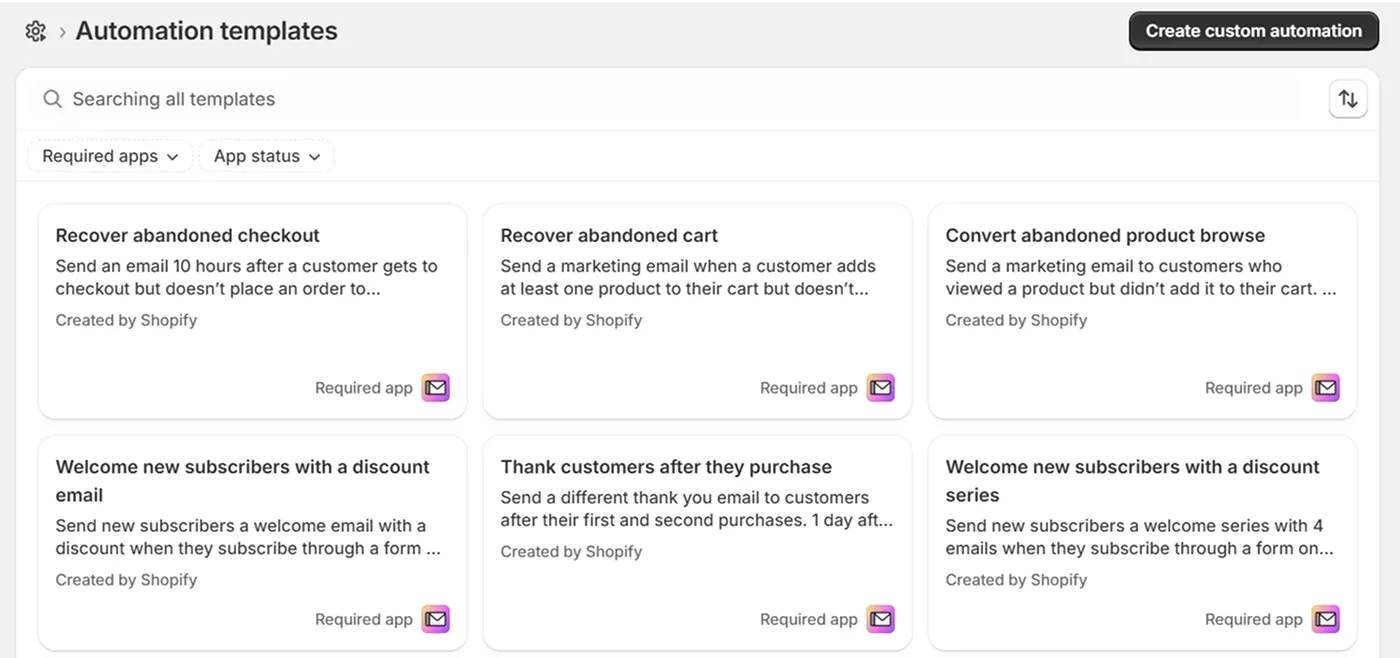The image size is (1400, 658).
Task: Click the email icon on Welcome subscribers discount email
Action: point(436,619)
